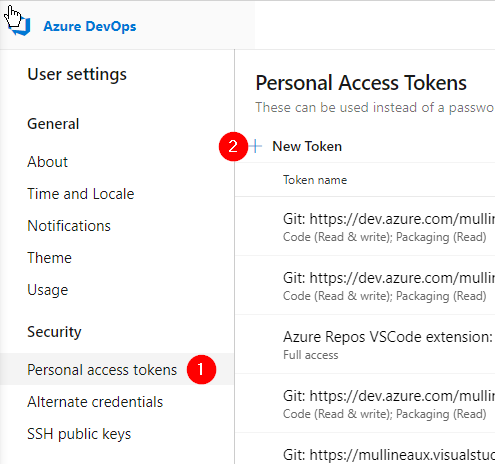The width and height of the screenshot is (495, 464).
Task: Select the first Git dev.azure.com token row
Action: (x=365, y=227)
